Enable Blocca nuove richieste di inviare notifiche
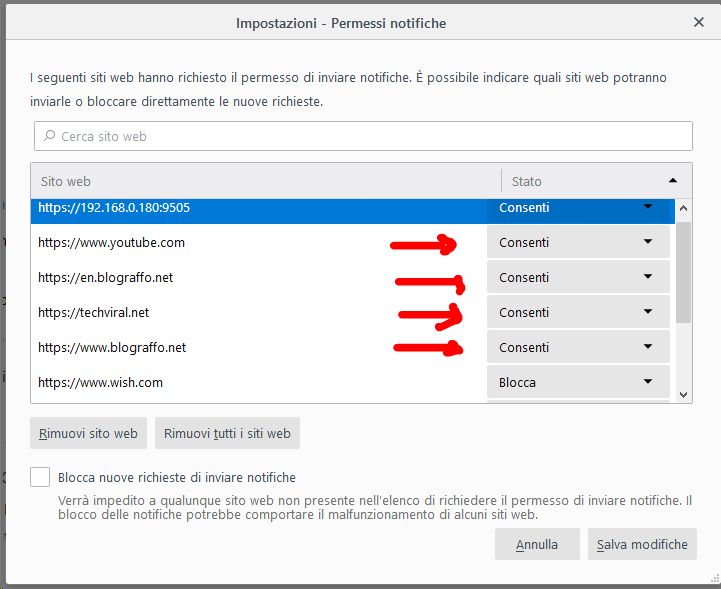 tap(40, 477)
